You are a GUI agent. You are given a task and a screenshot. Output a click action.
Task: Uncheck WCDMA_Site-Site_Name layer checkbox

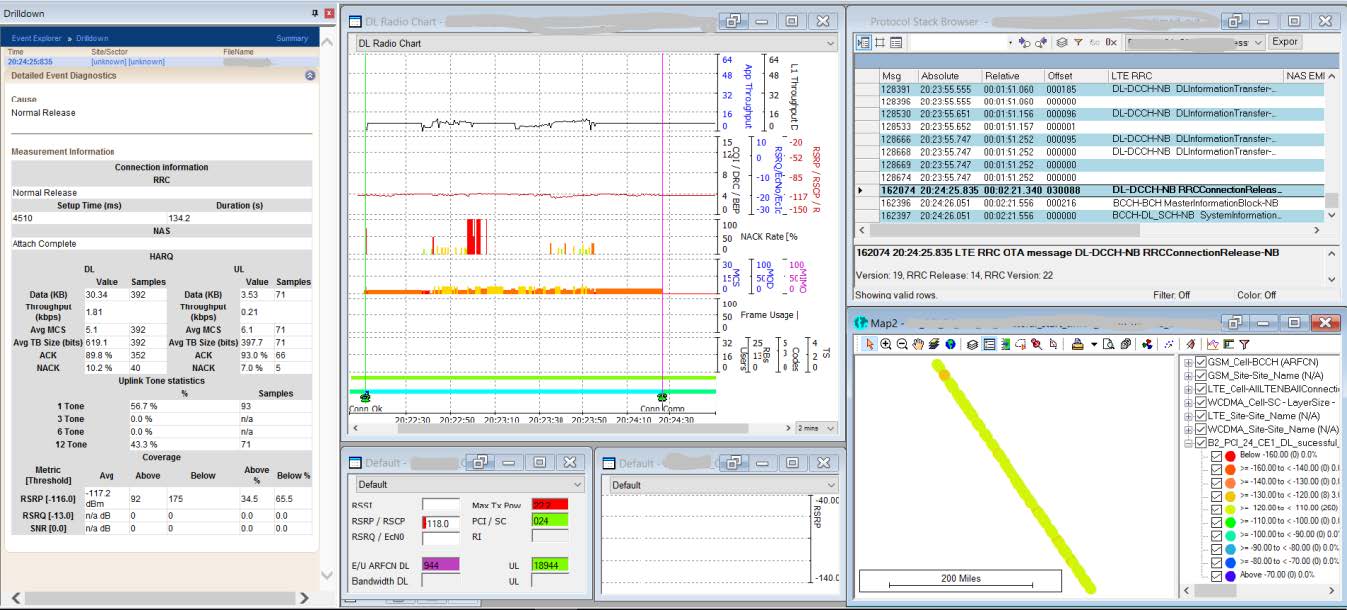(x=1201, y=429)
